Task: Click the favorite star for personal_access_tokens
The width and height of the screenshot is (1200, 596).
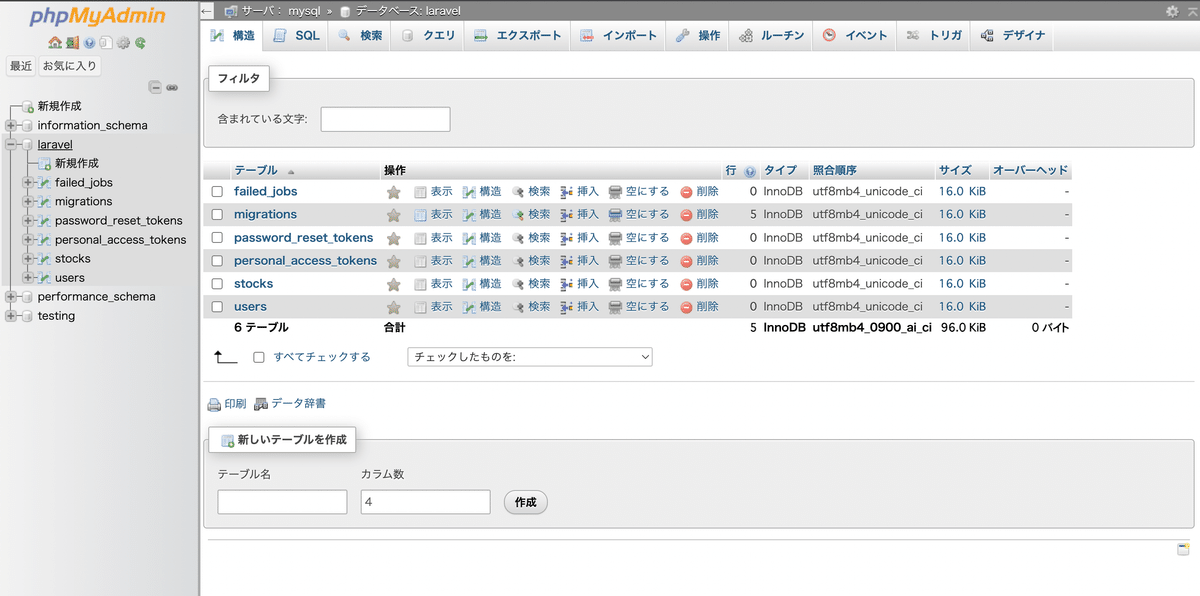Action: [x=394, y=261]
